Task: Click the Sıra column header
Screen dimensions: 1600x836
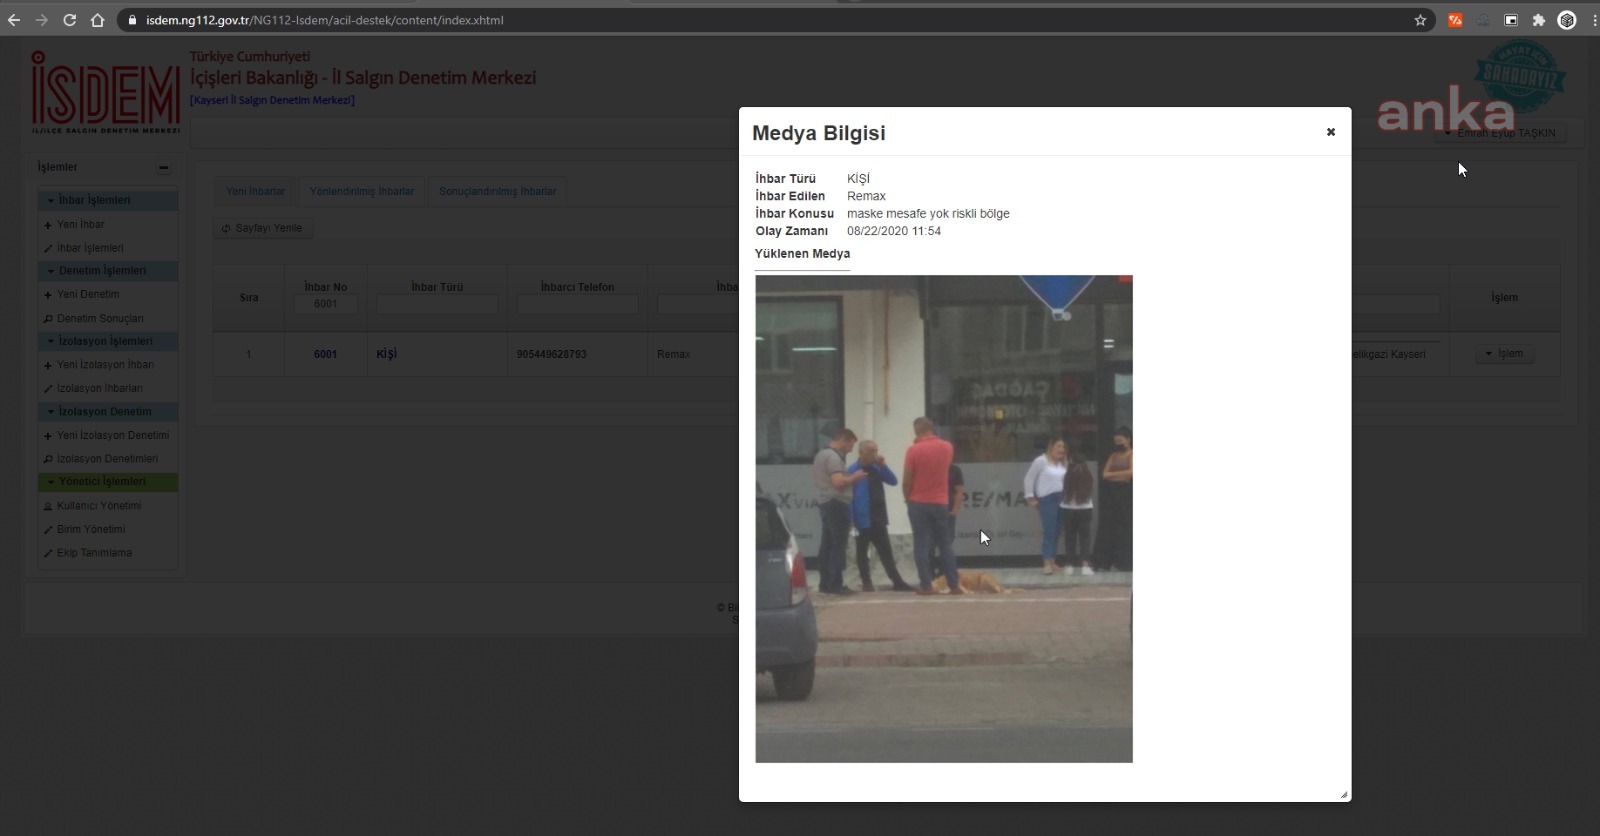Action: pos(249,298)
